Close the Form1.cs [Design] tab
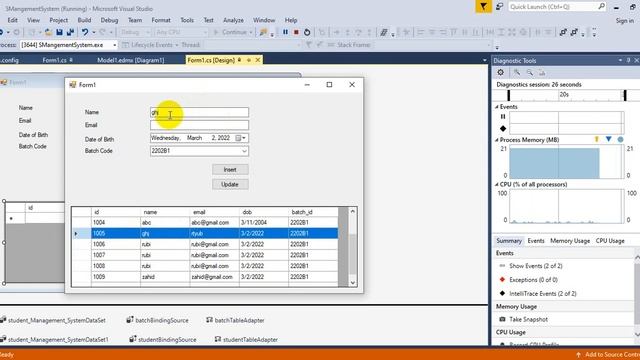This screenshot has height=360, width=640. tap(258, 60)
